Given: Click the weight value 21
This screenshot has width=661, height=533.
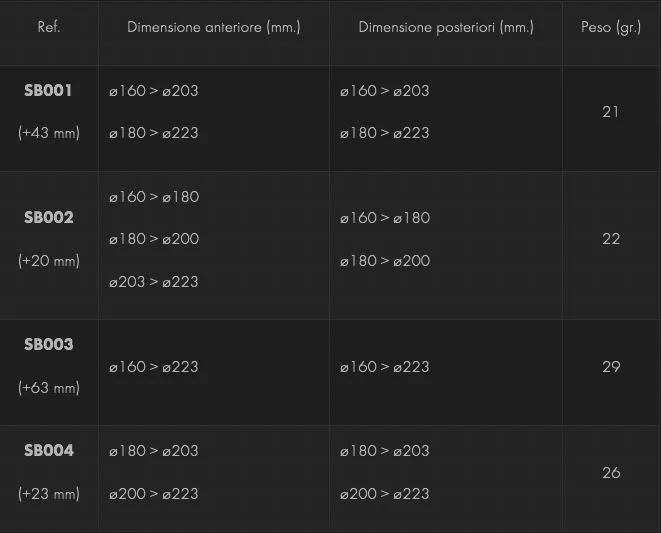Looking at the screenshot, I should tap(611, 112).
